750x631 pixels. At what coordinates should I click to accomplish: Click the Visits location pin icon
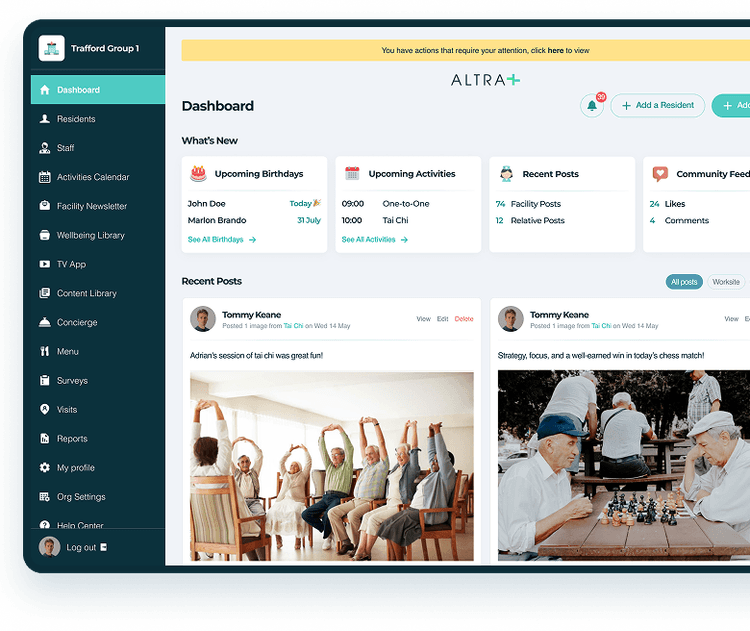(44, 410)
